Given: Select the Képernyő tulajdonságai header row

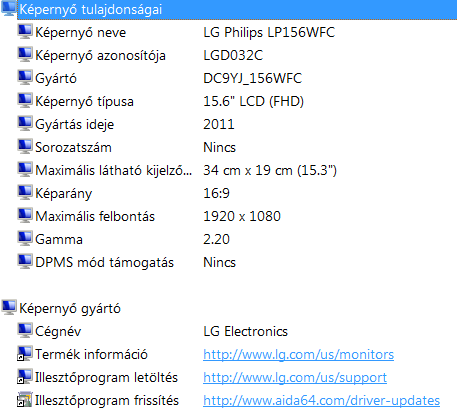Looking at the screenshot, I should click(237, 9).
